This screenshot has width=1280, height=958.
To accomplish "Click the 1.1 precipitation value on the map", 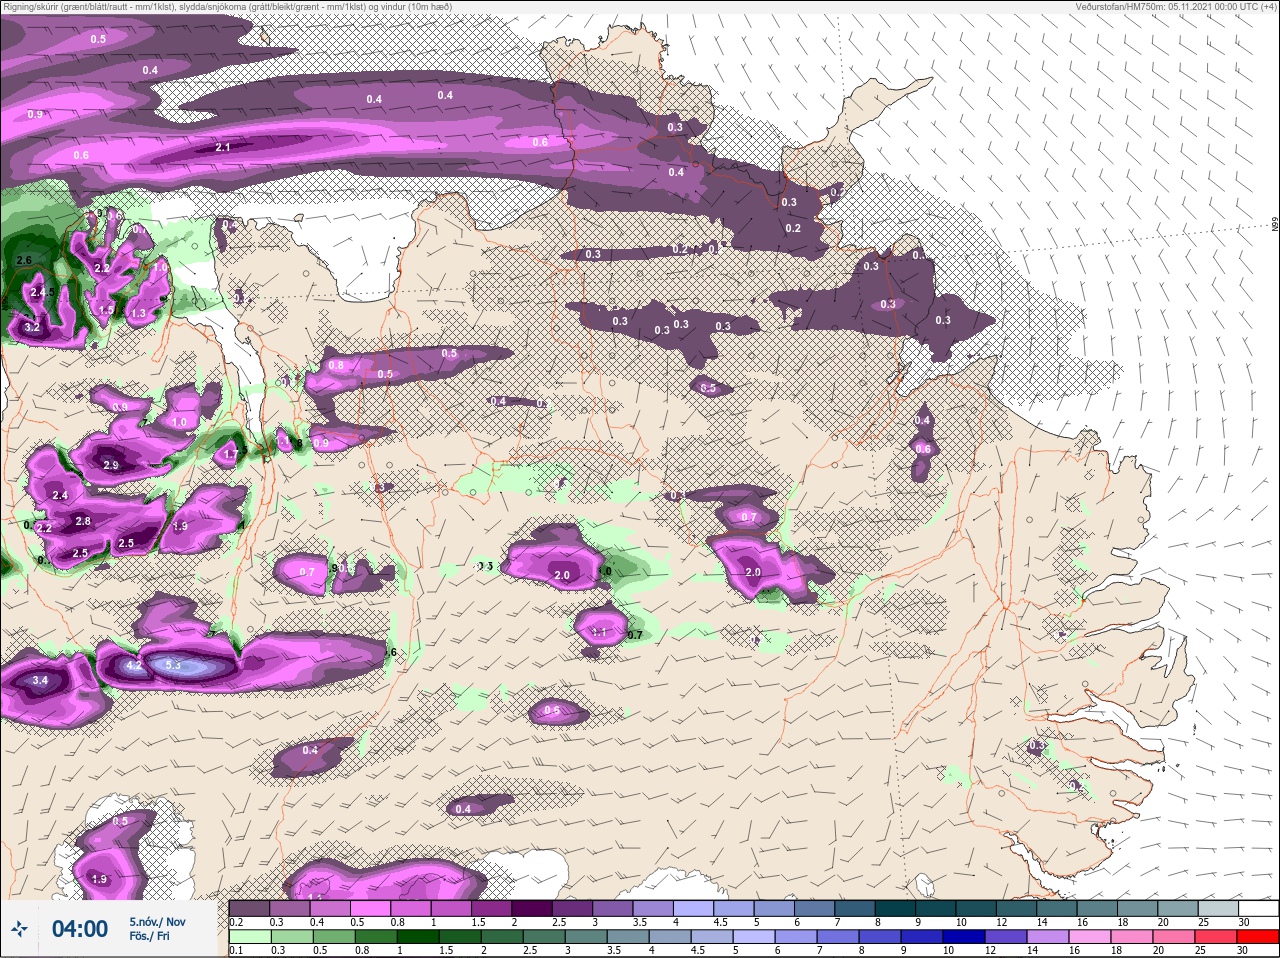I will point(599,632).
